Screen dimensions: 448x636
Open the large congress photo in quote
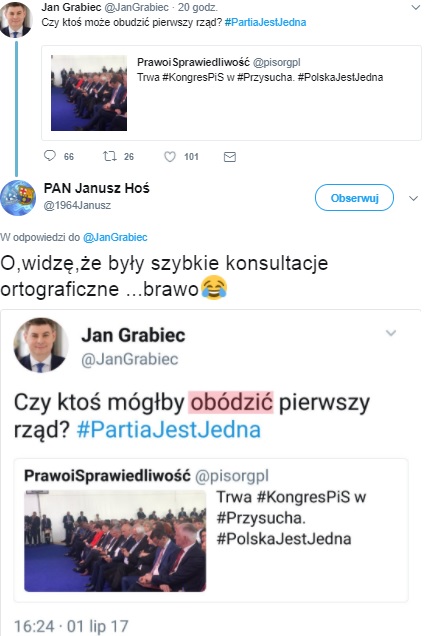pyautogui.click(x=115, y=541)
